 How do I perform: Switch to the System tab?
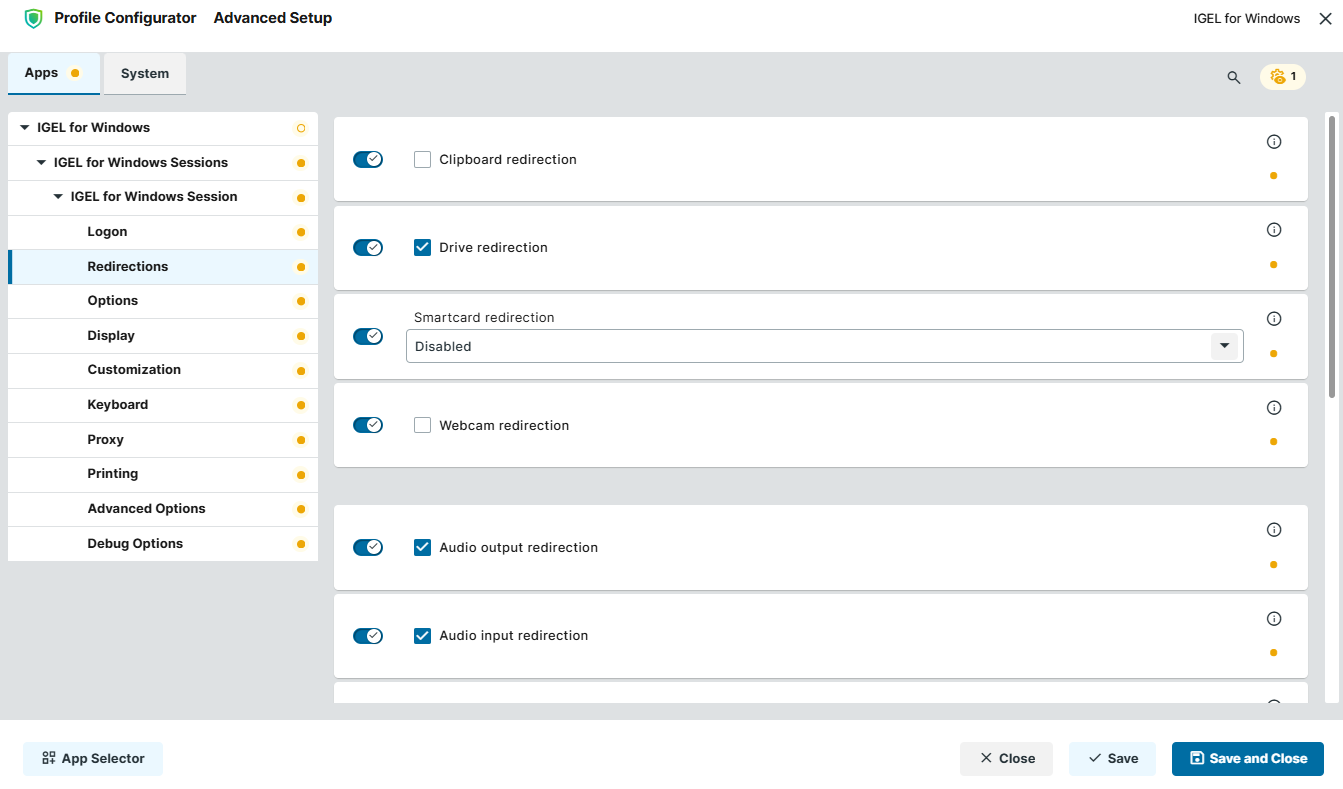[144, 73]
